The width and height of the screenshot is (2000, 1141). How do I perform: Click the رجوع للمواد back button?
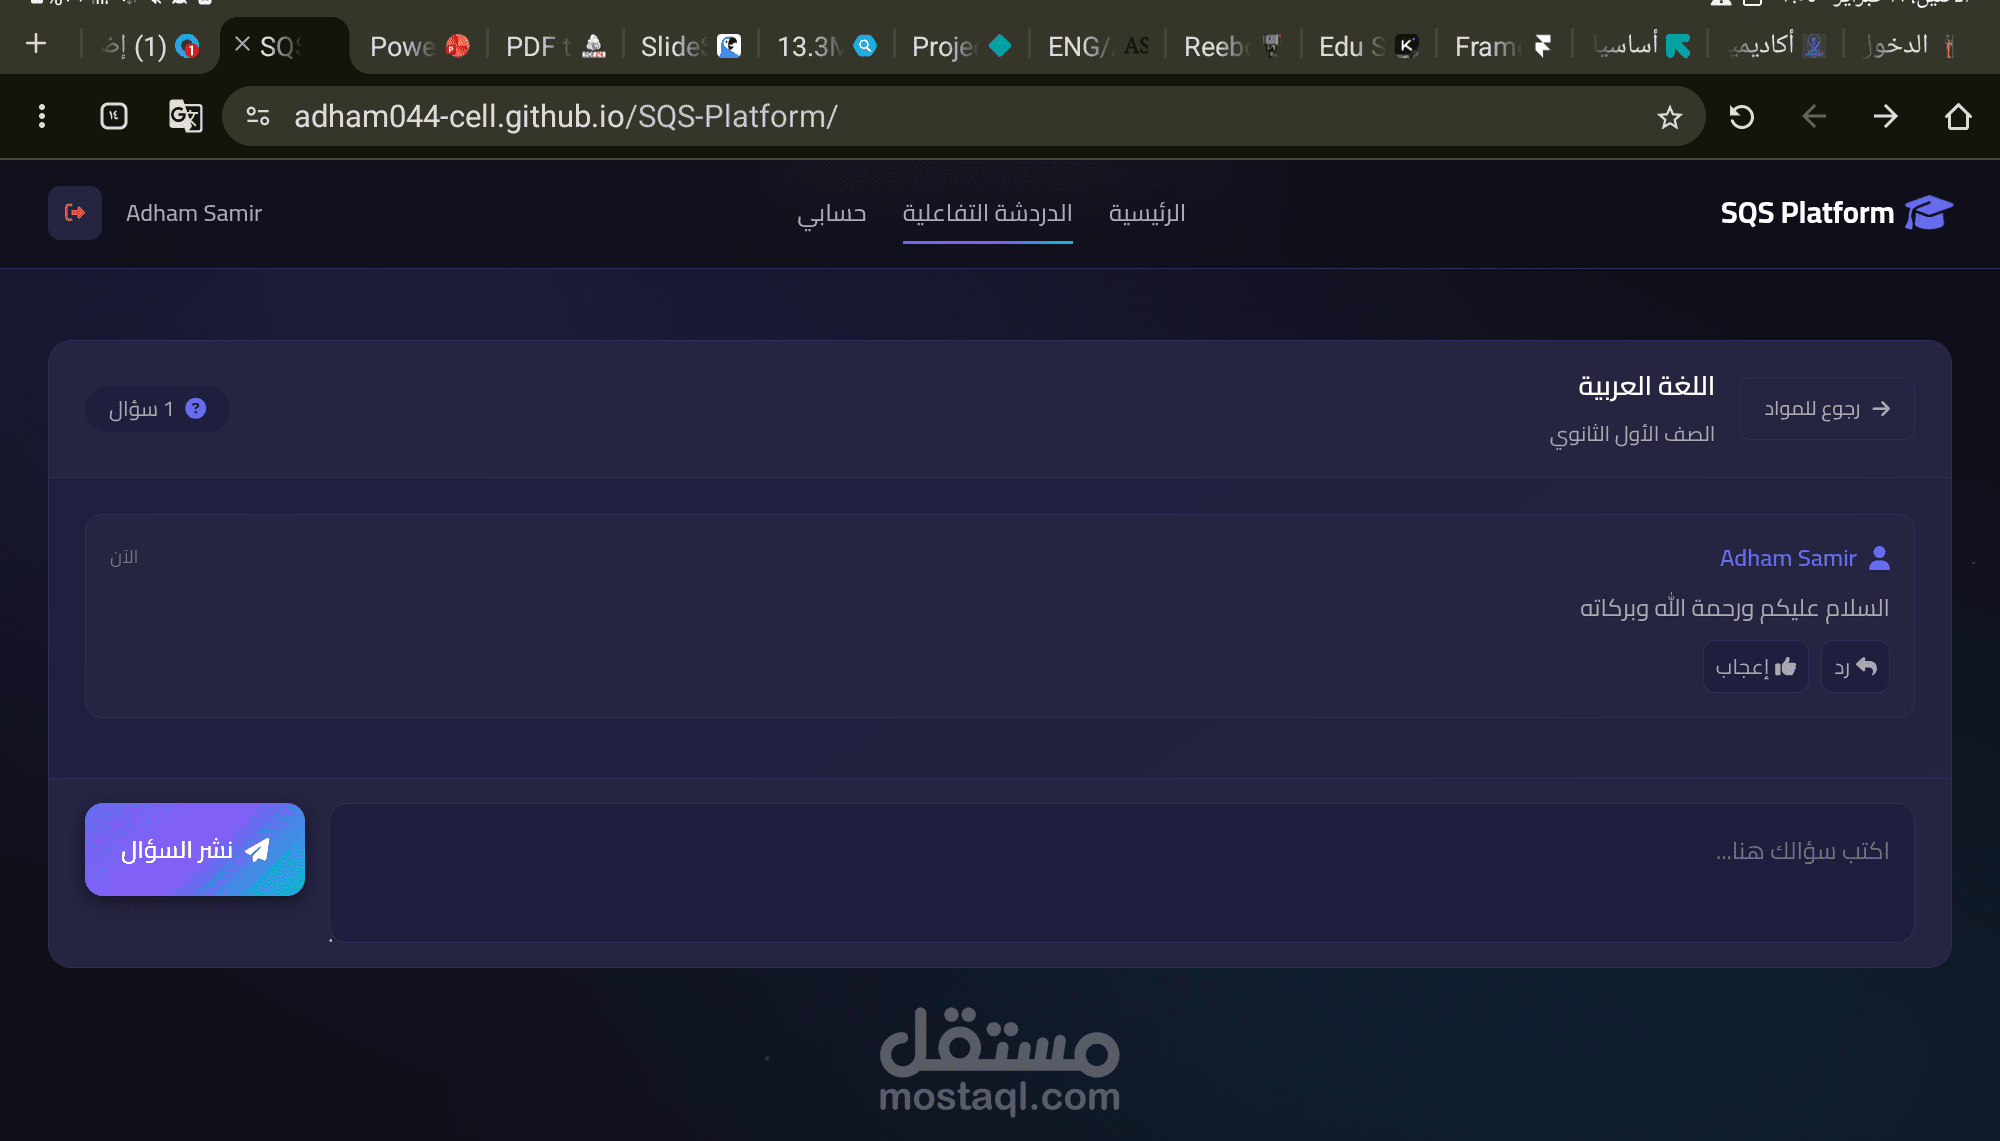1826,409
